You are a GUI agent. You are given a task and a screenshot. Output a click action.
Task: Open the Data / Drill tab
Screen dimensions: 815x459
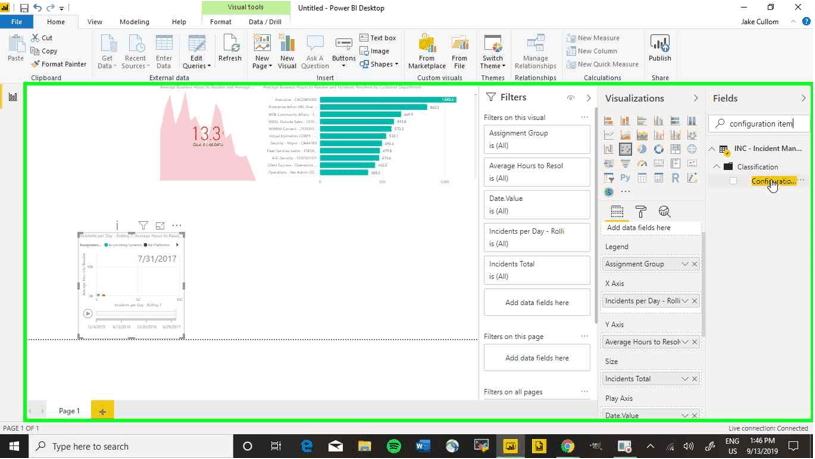[x=265, y=22]
